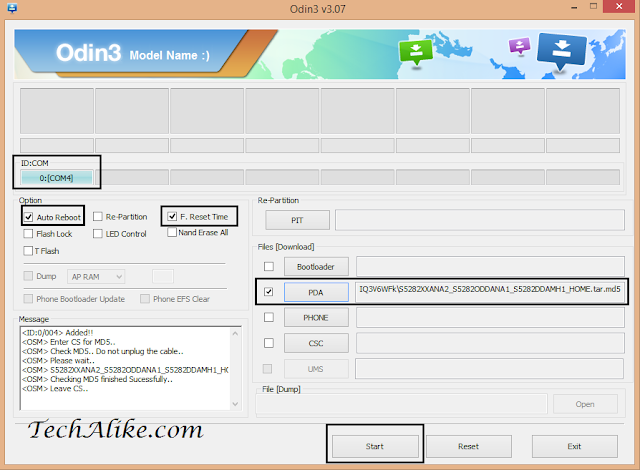The image size is (640, 470).
Task: Click the PDA file path field
Action: [490, 292]
